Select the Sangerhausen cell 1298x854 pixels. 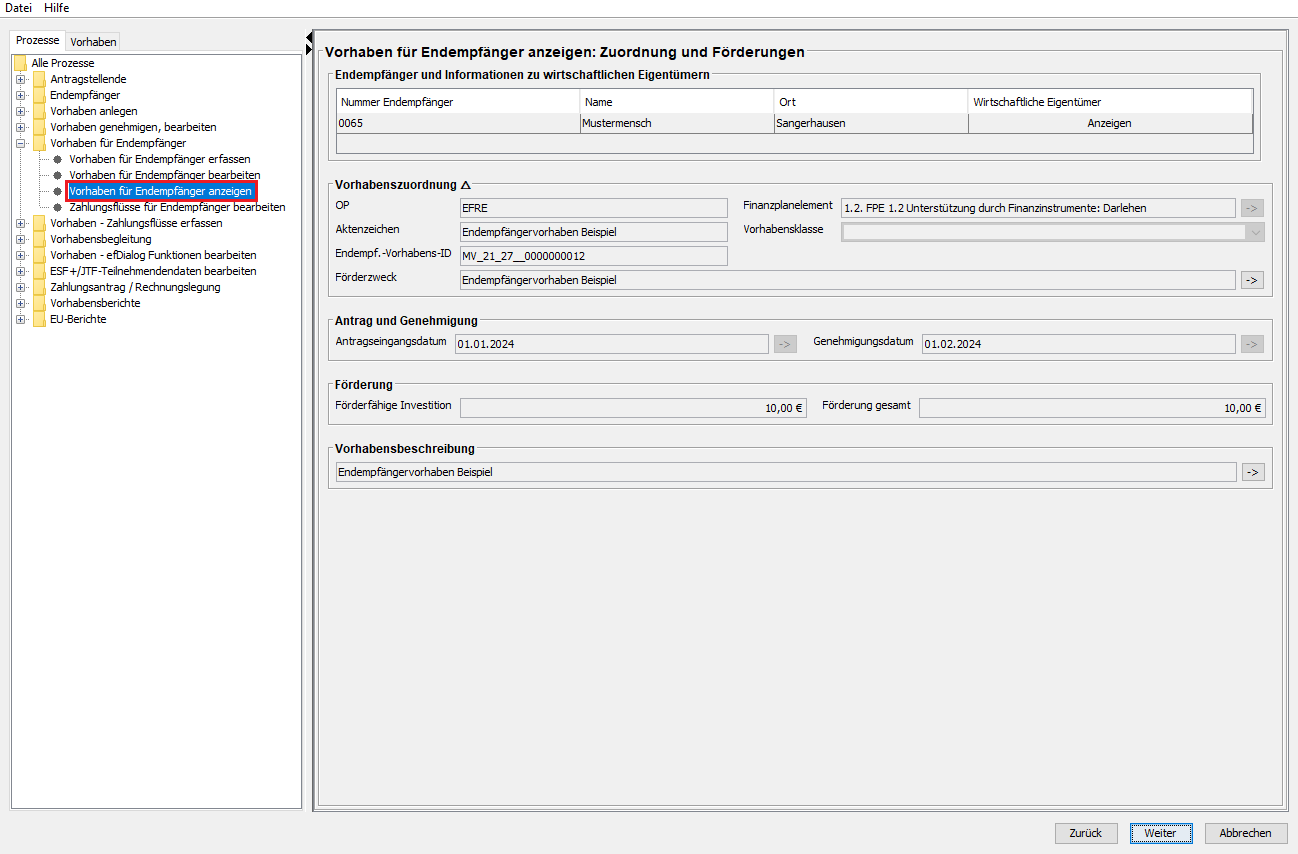(x=871, y=123)
